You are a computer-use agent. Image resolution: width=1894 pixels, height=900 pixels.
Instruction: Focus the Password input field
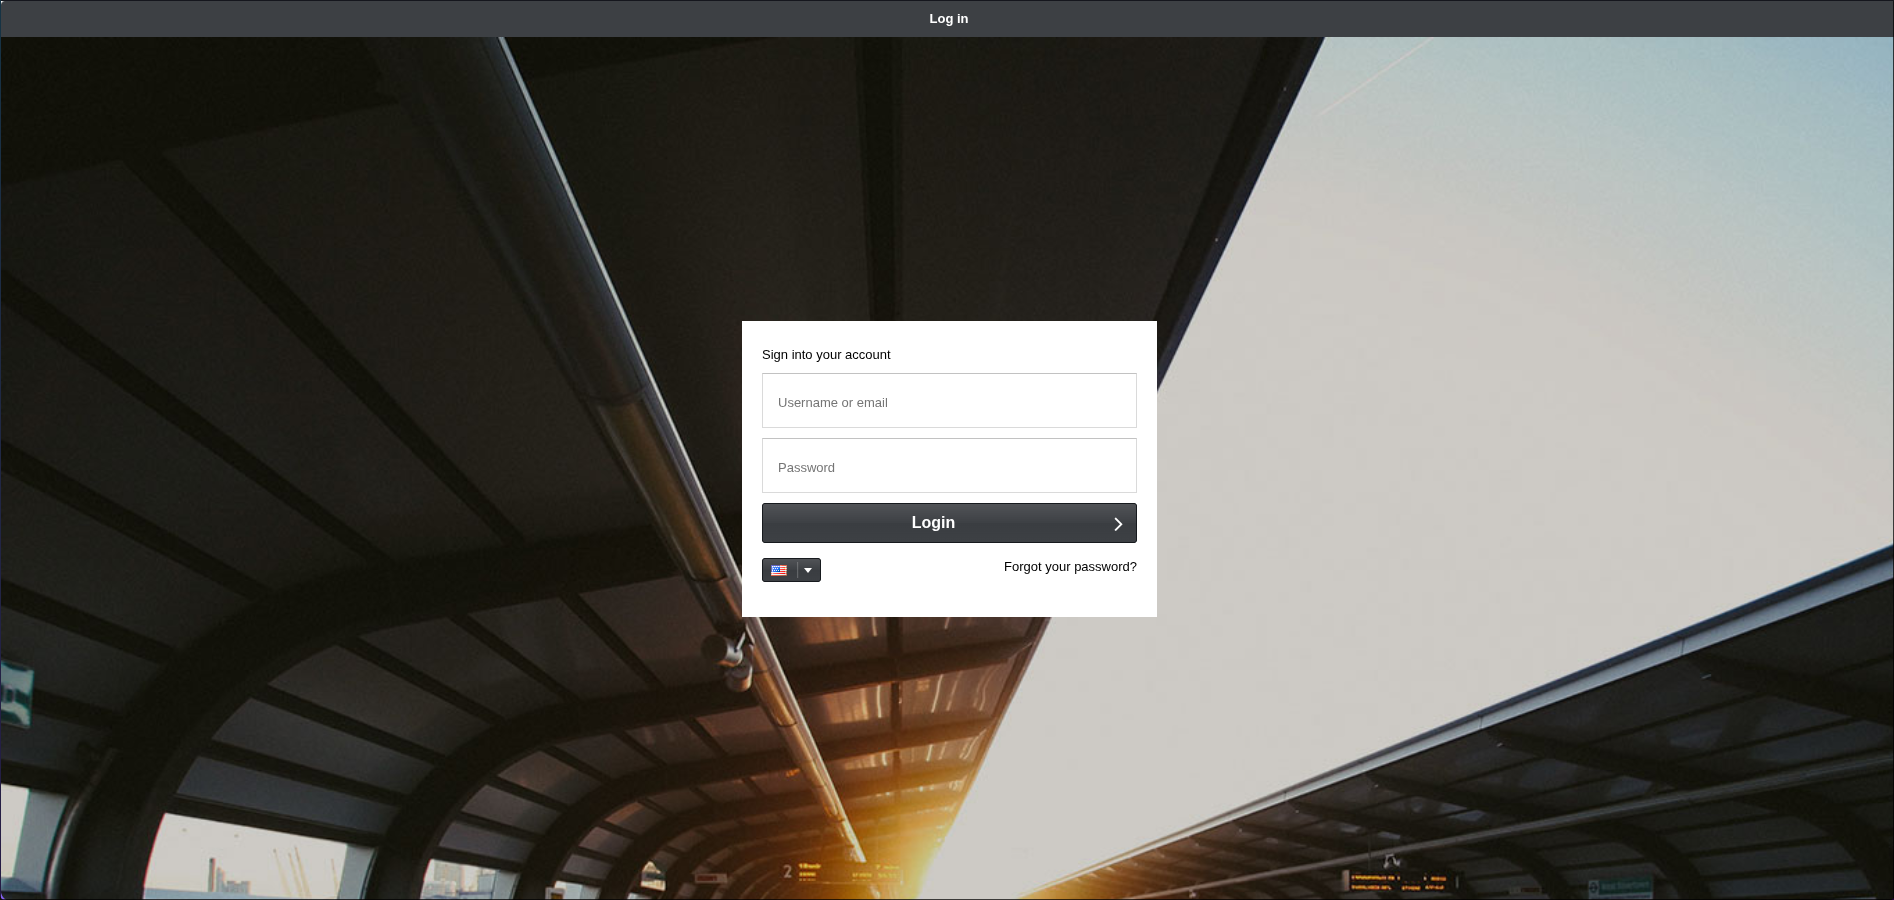948,466
